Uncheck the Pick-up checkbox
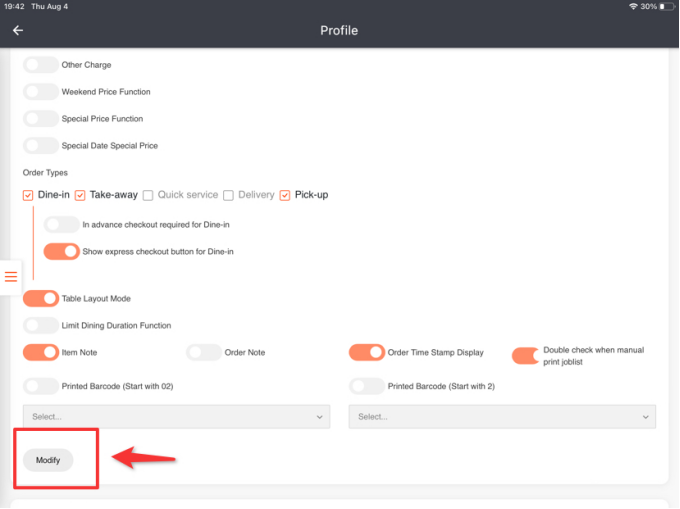This screenshot has height=509, width=680. tap(285, 195)
